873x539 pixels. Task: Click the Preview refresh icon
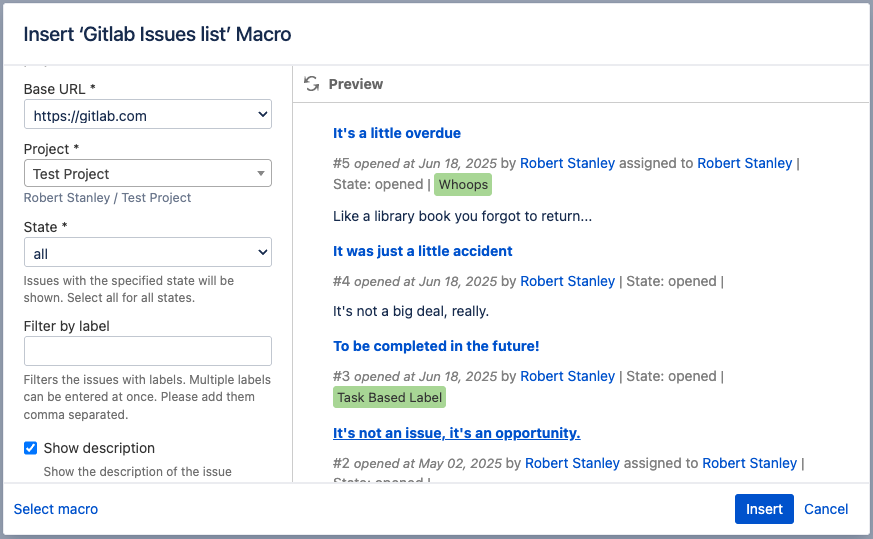tap(312, 84)
